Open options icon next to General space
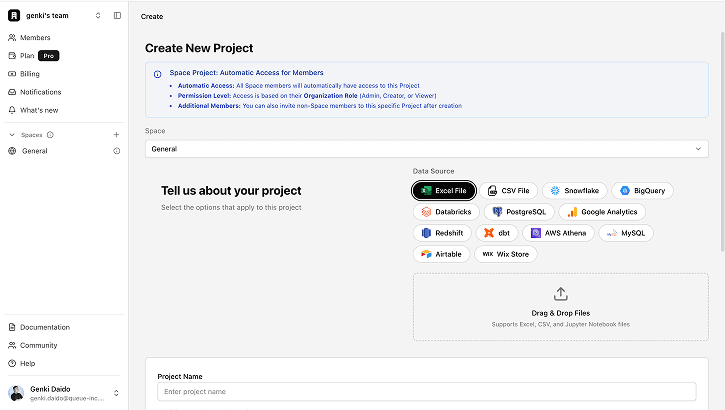 pyautogui.click(x=116, y=151)
